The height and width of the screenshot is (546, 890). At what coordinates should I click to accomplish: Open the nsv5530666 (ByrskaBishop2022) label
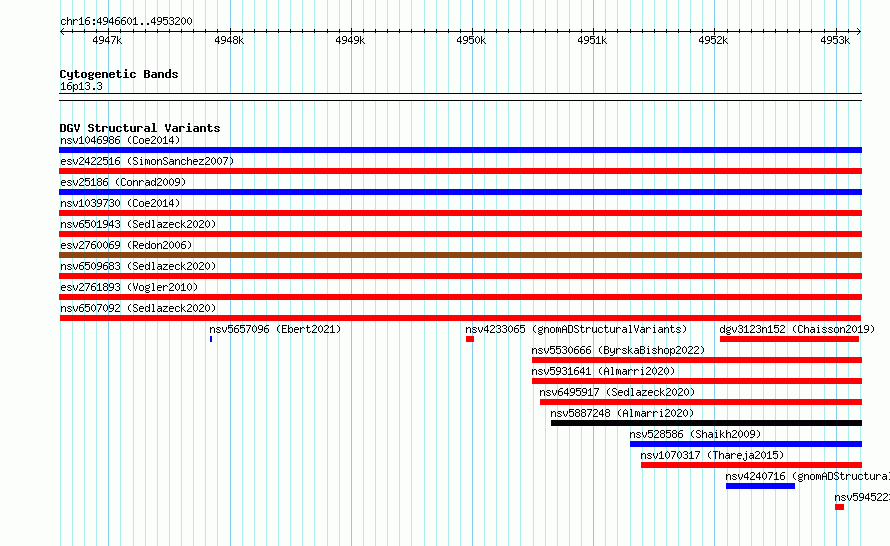(618, 350)
